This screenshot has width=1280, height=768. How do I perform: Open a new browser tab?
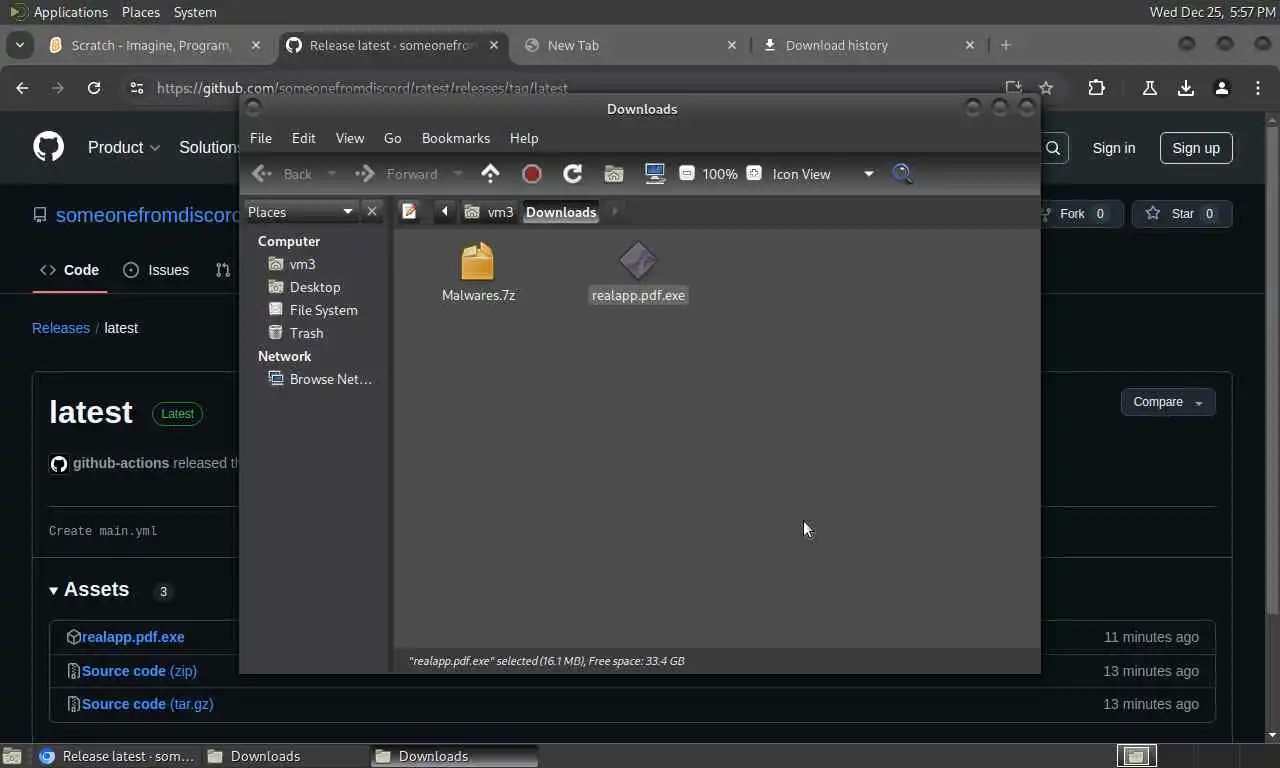[x=1006, y=45]
